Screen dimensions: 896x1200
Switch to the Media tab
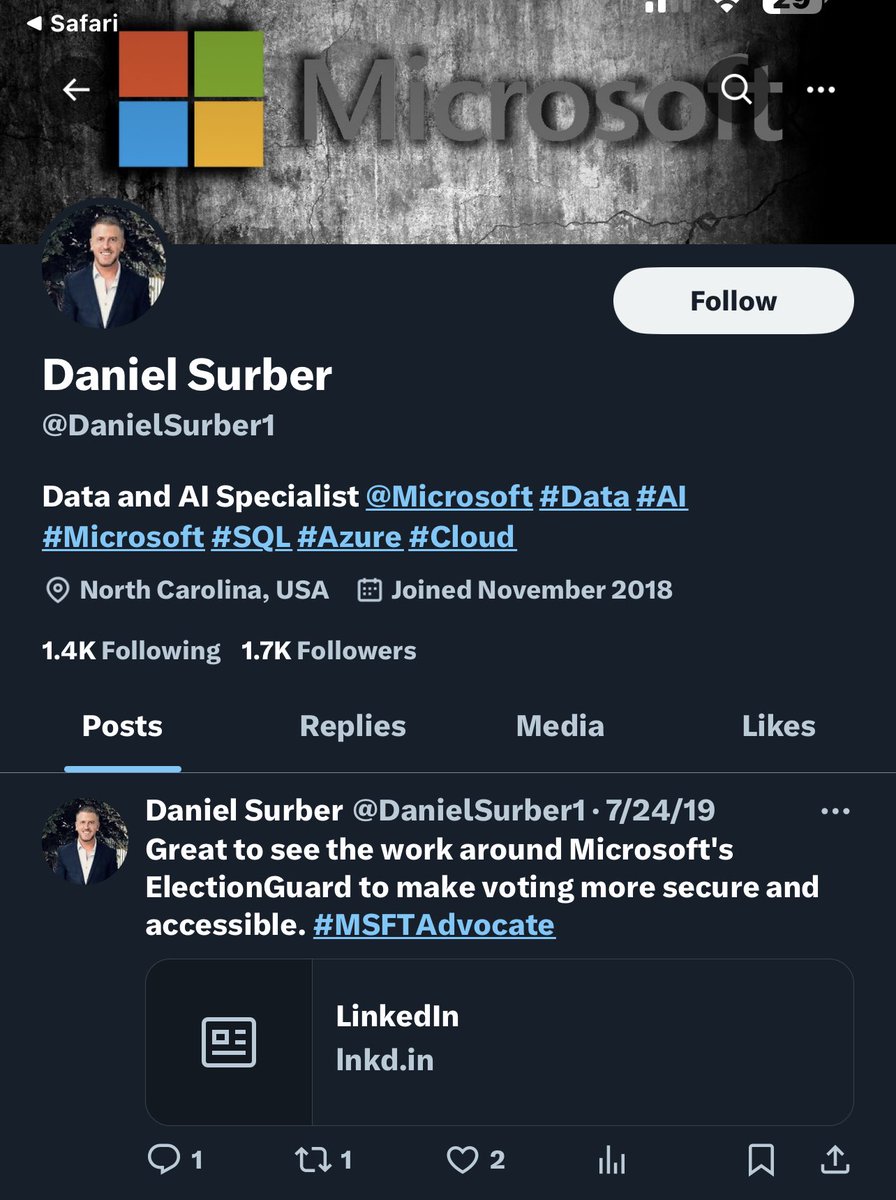coord(559,726)
